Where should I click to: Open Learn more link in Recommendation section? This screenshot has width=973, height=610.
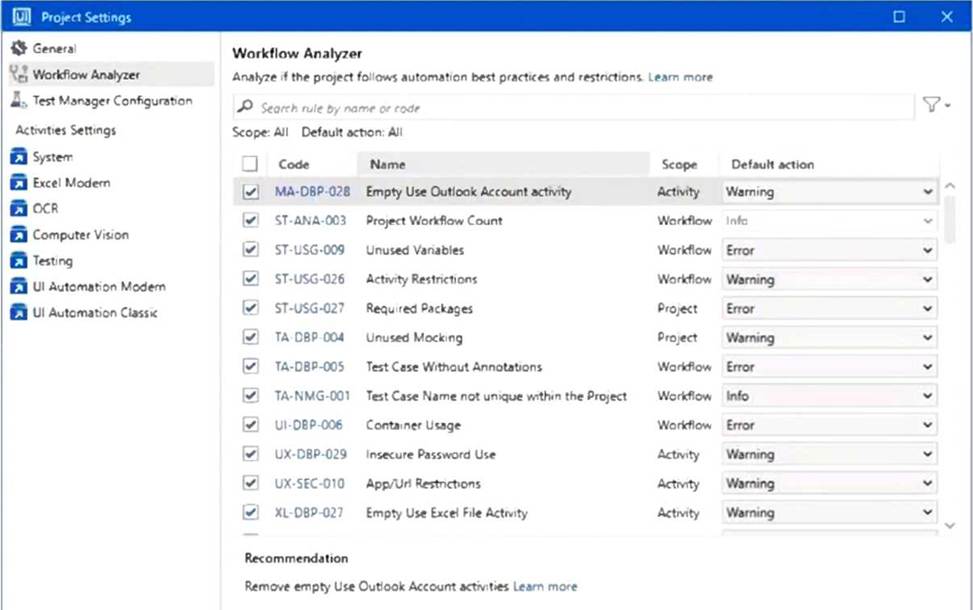[545, 586]
